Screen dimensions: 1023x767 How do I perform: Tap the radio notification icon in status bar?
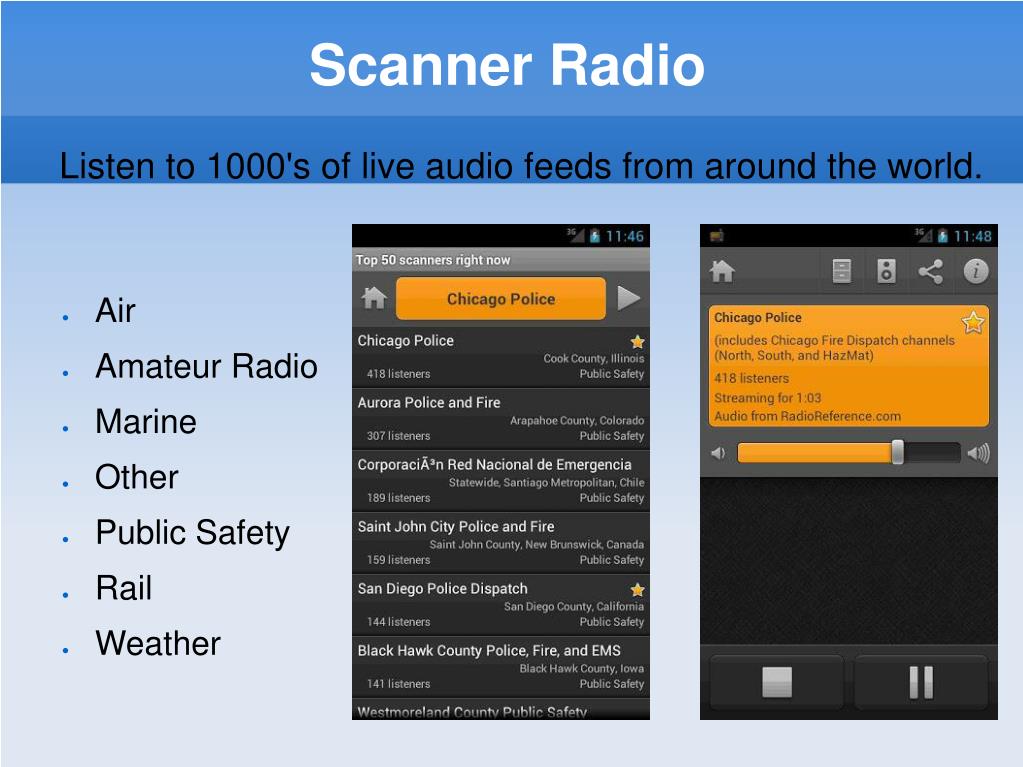coord(716,235)
